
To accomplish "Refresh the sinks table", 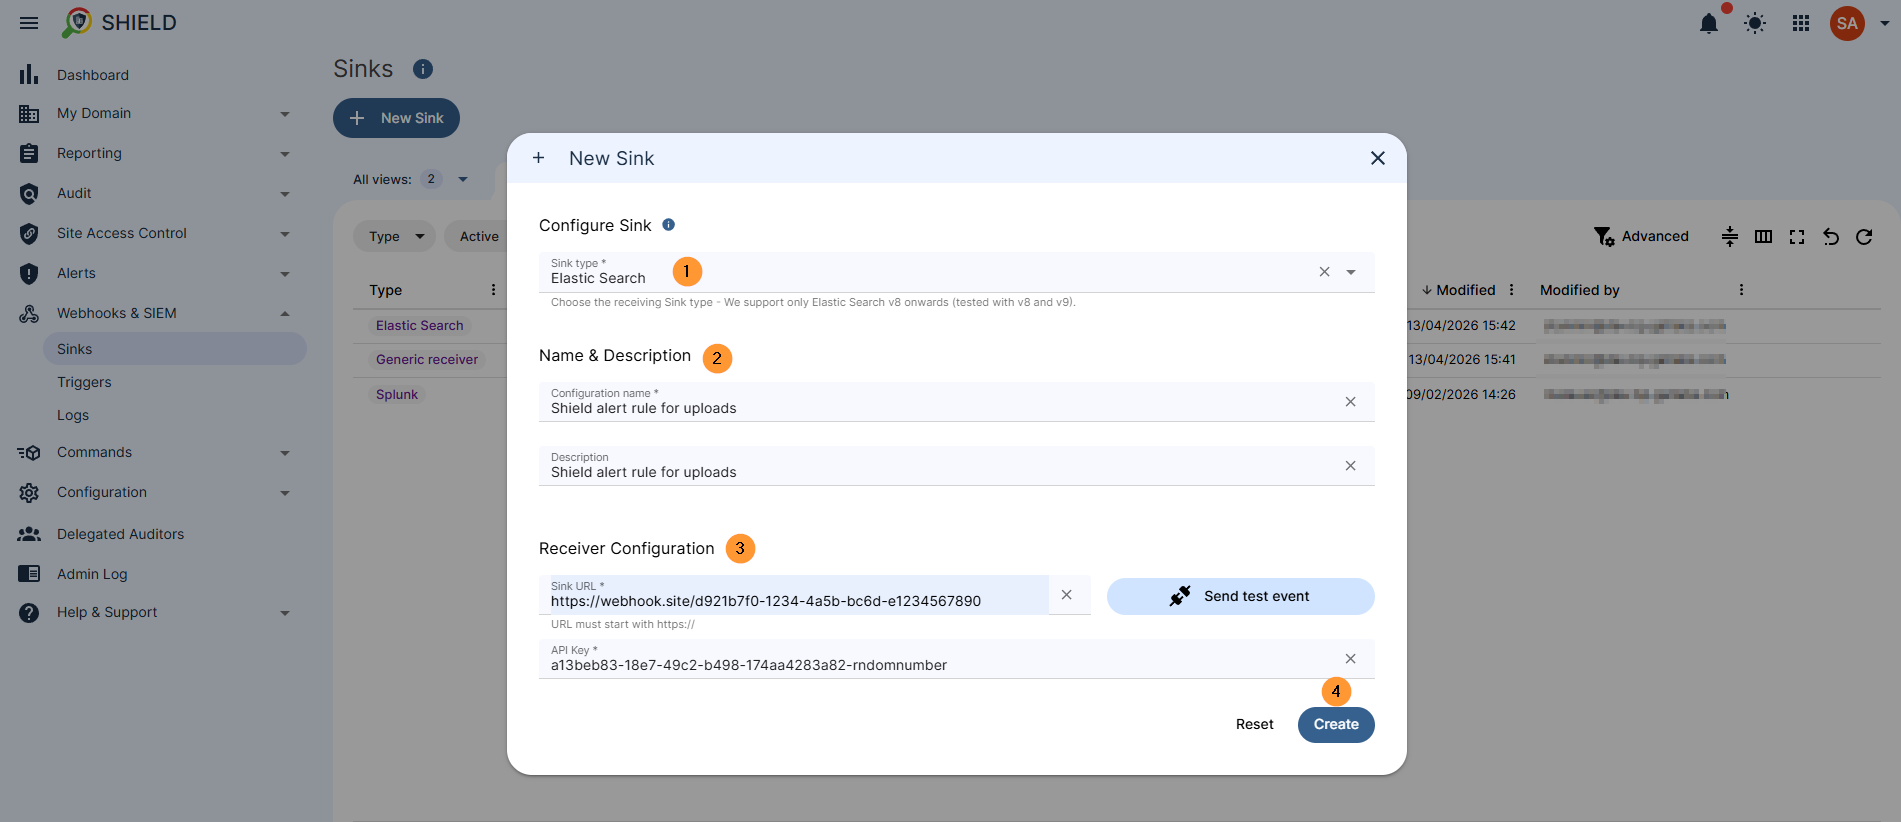I will 1864,236.
